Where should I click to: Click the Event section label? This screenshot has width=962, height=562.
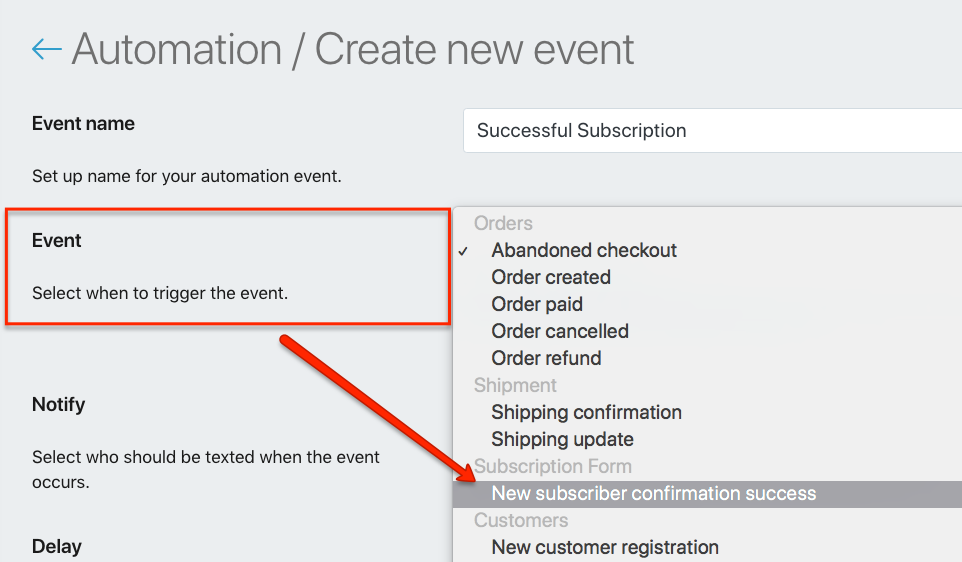pyautogui.click(x=56, y=241)
